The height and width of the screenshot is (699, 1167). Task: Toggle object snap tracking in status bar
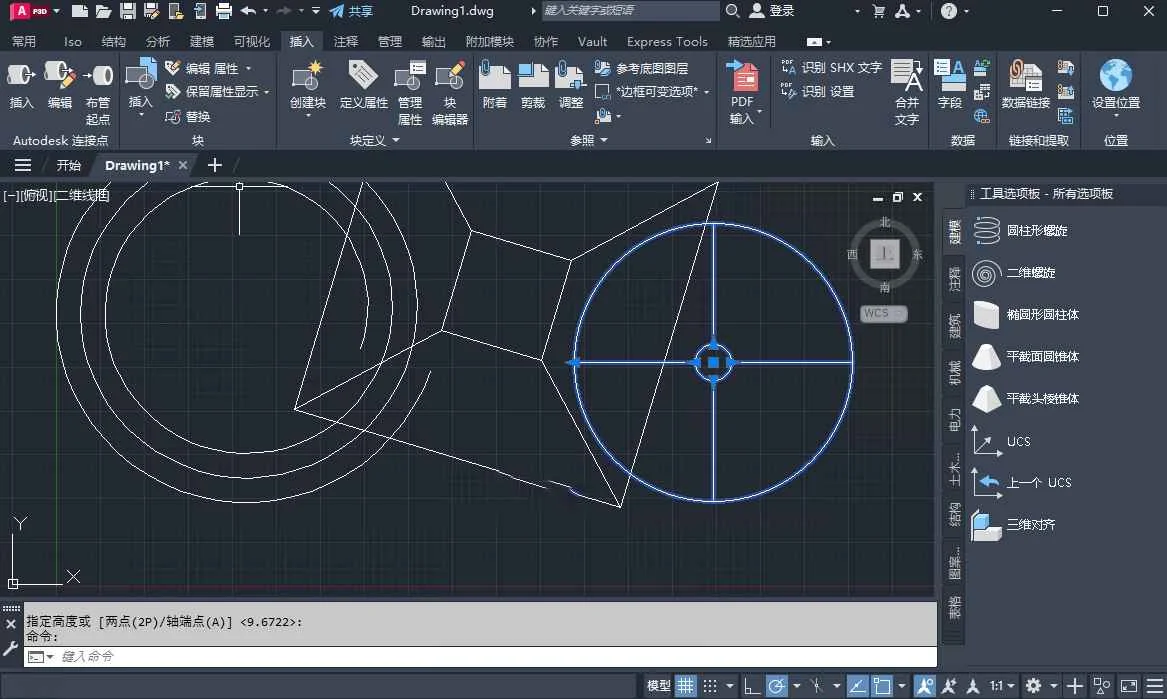click(857, 686)
